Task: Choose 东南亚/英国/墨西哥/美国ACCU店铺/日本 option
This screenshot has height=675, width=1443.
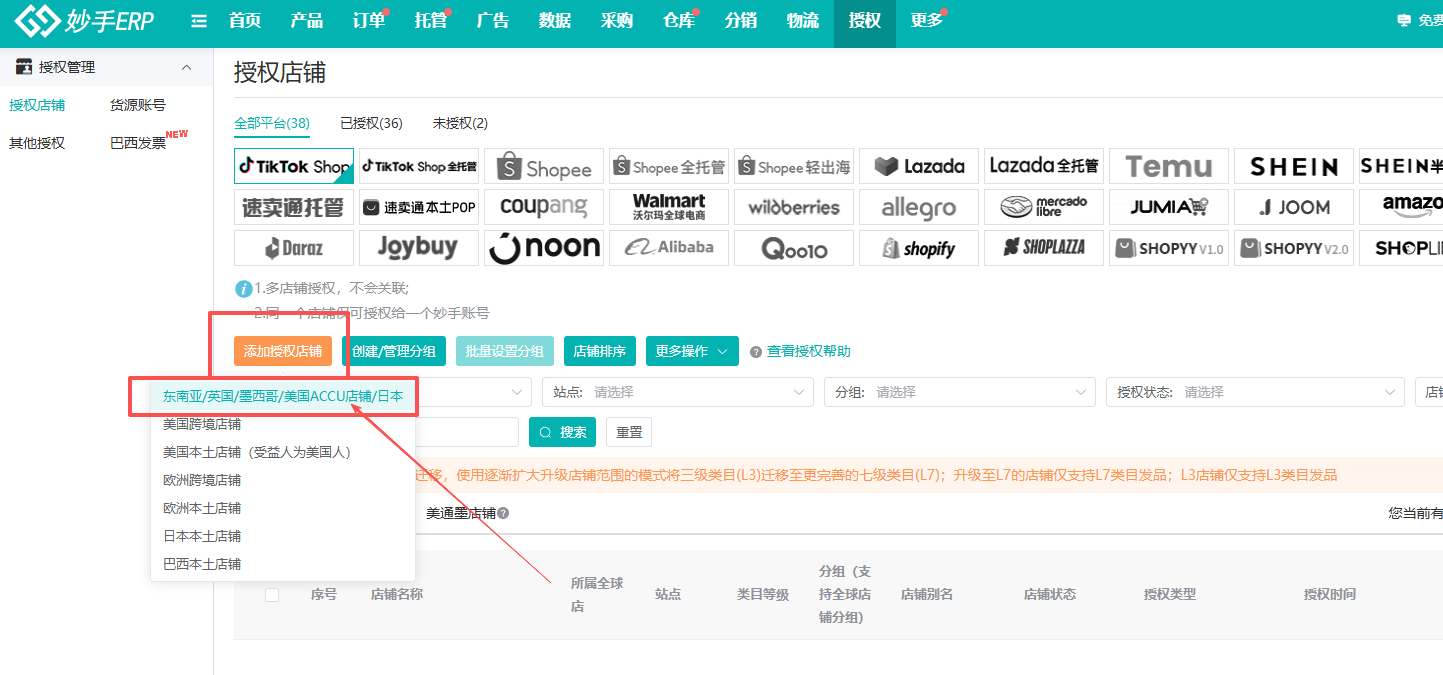Action: point(283,396)
